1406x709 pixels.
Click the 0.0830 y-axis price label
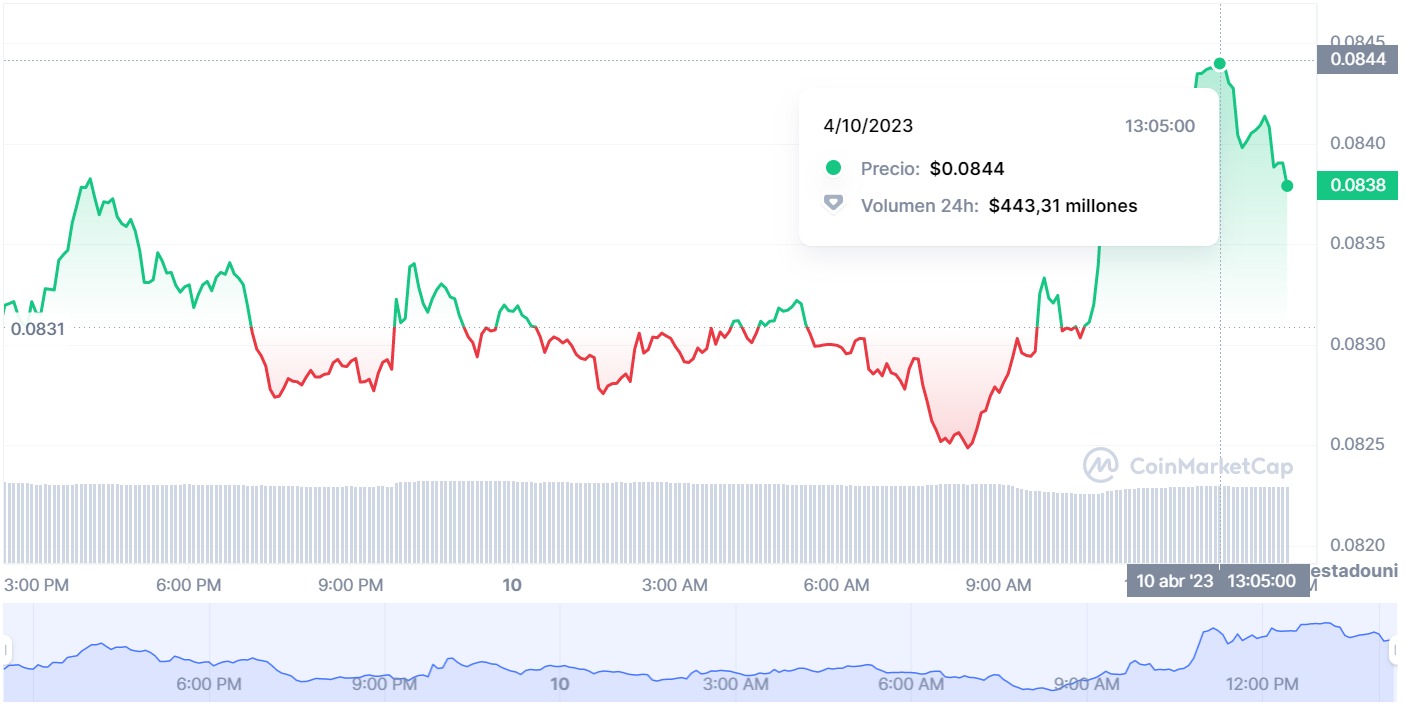(x=1358, y=345)
